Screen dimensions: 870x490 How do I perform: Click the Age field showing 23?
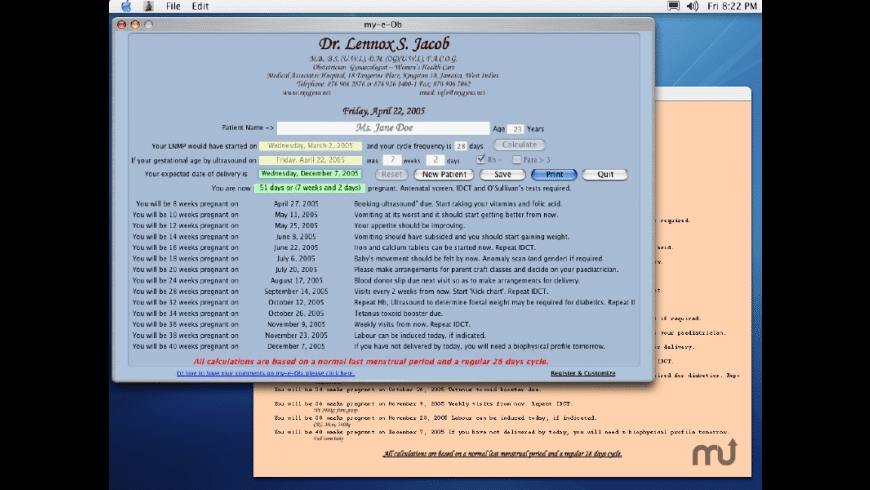pyautogui.click(x=515, y=129)
